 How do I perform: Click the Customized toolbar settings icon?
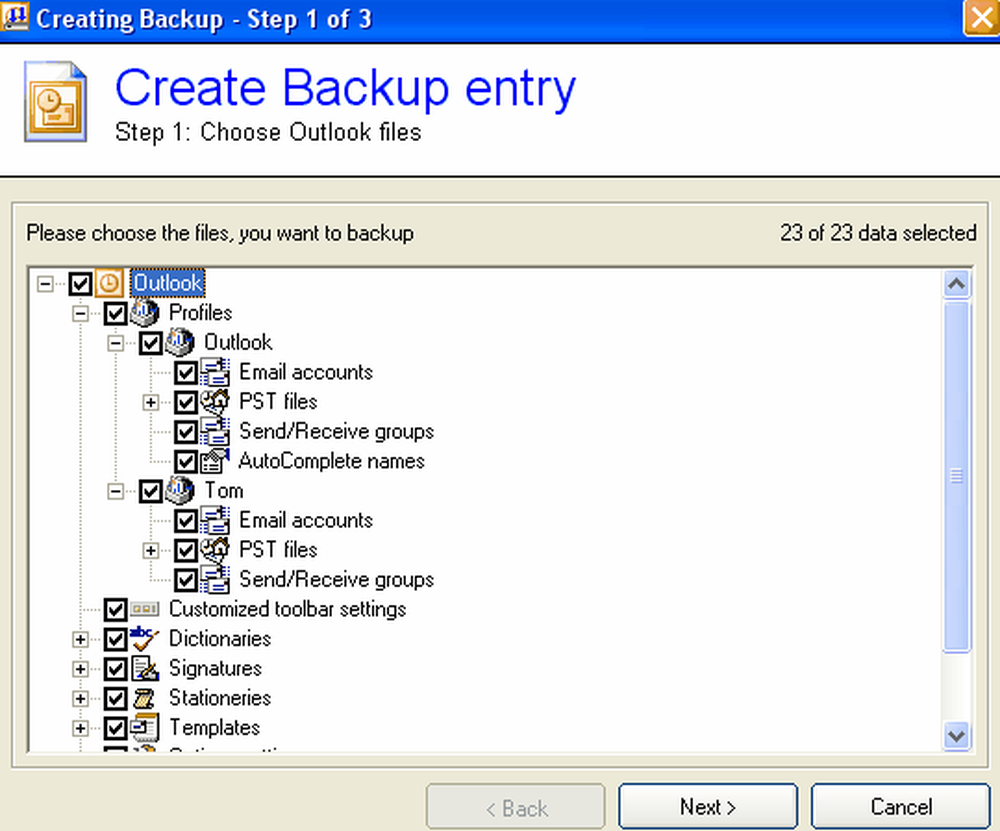tap(145, 609)
